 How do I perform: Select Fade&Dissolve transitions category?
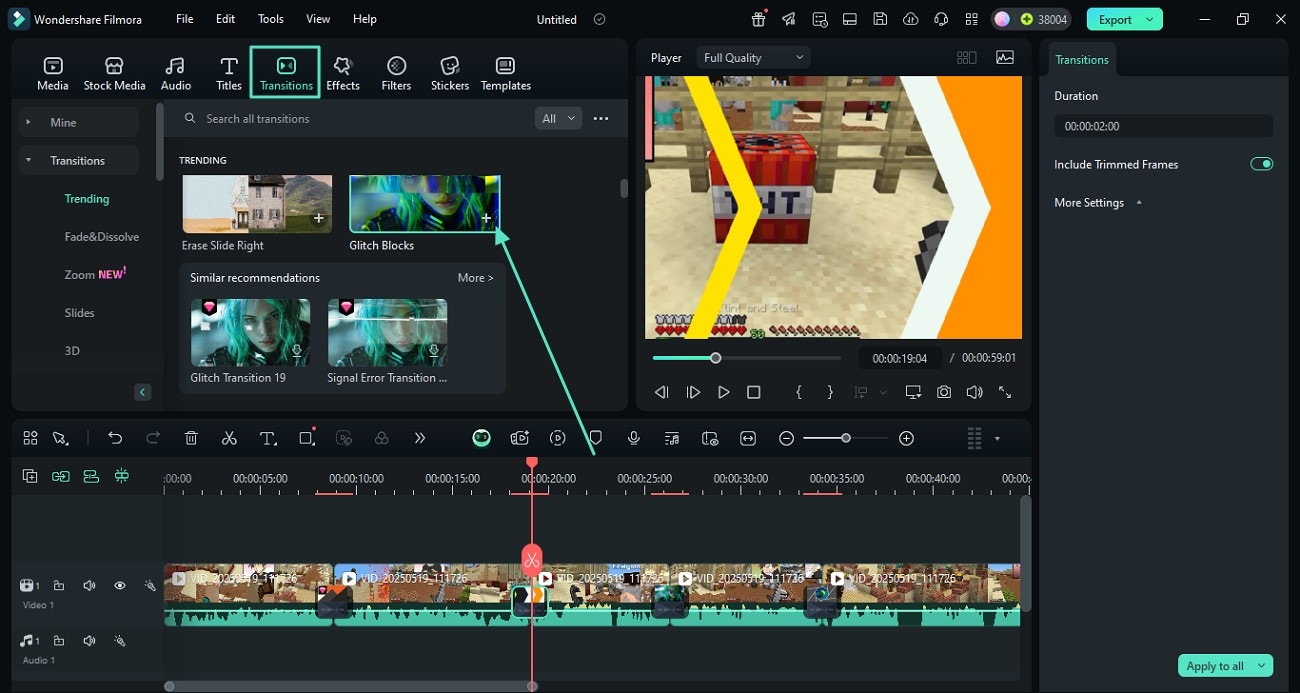click(102, 237)
